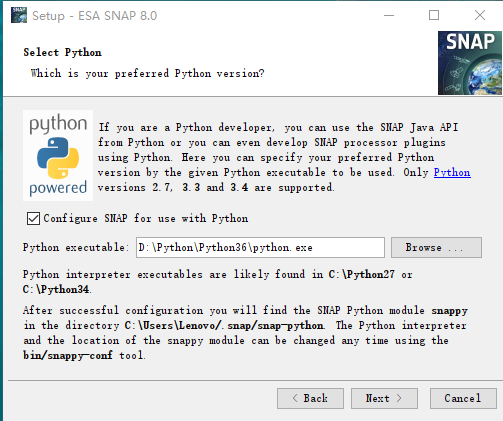
Task: Click the bin/snappy-conf tool text
Action: pyautogui.click(x=84, y=355)
